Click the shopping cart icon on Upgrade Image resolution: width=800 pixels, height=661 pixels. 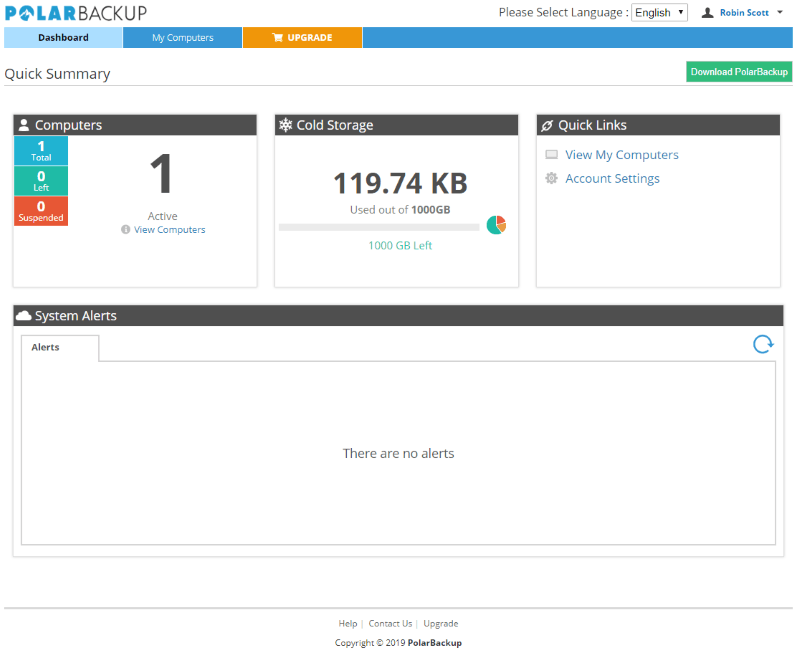point(277,38)
